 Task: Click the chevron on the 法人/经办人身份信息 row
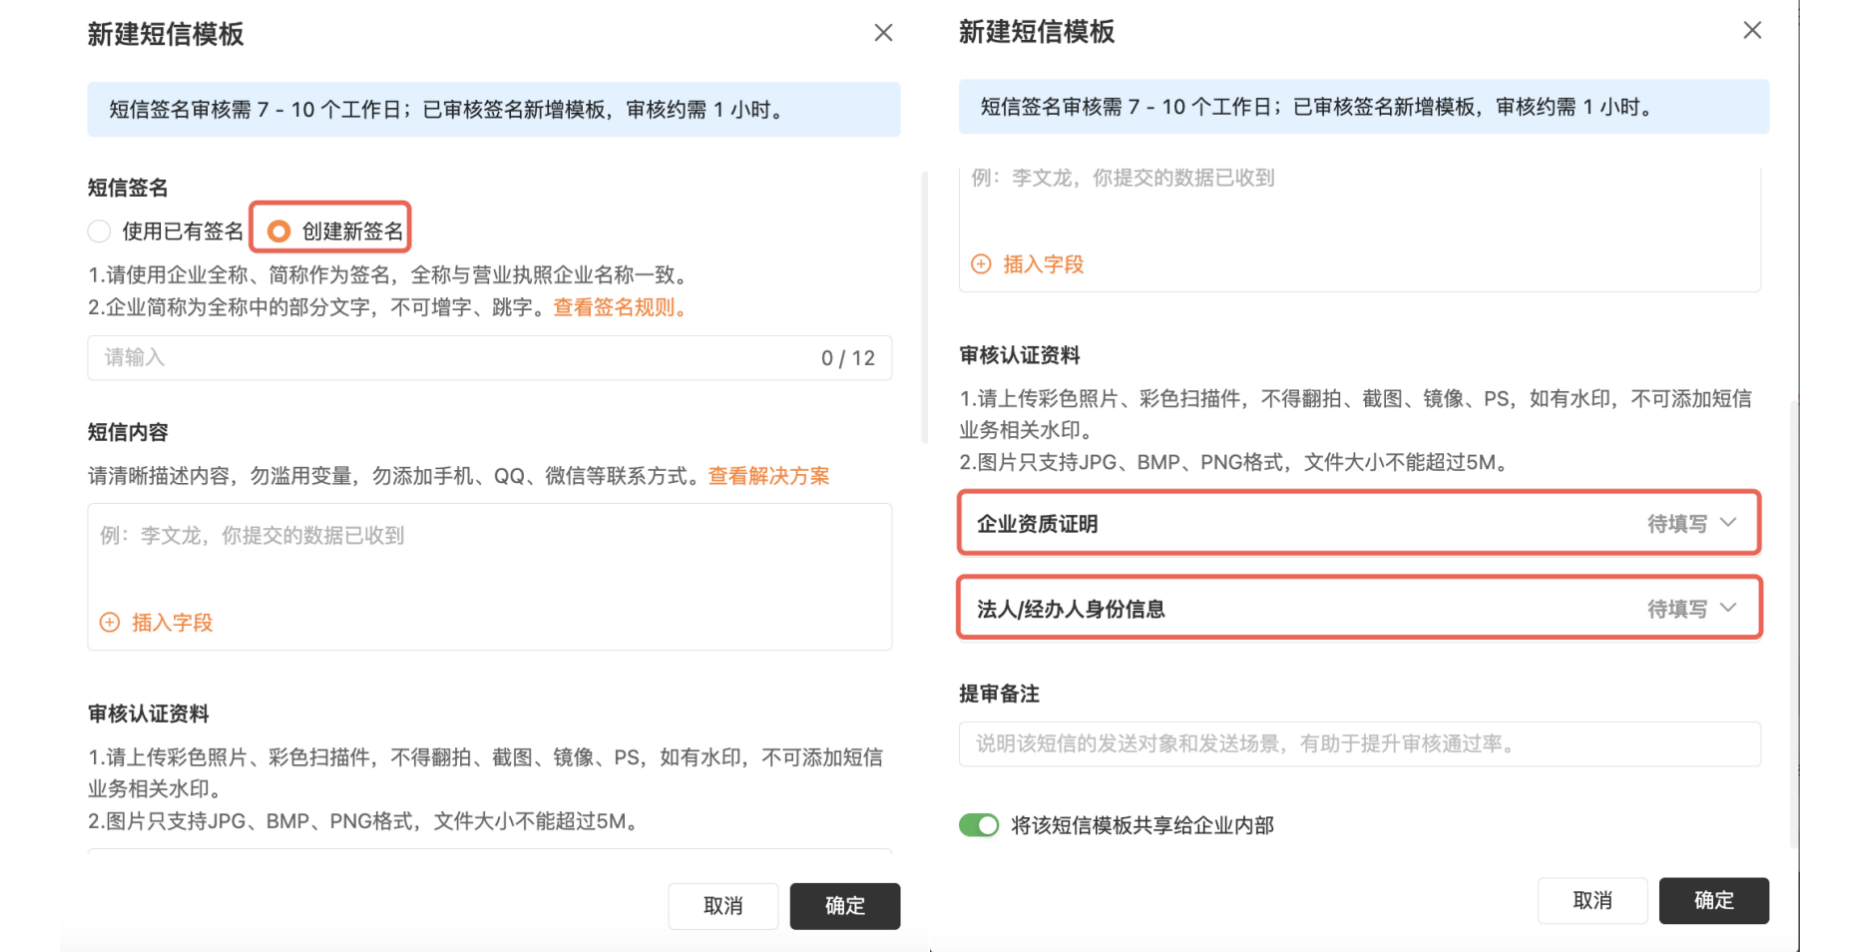click(1728, 608)
